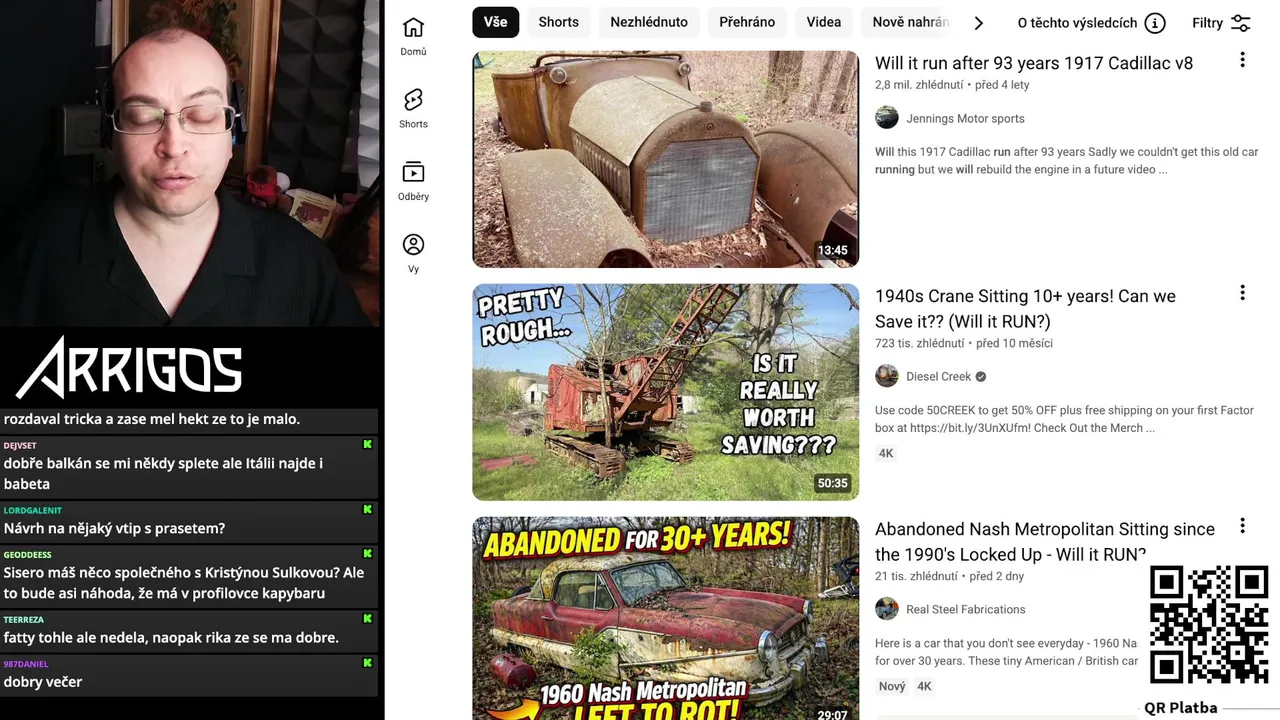
Task: Click chat username GEODDEESS
Action: (27, 554)
